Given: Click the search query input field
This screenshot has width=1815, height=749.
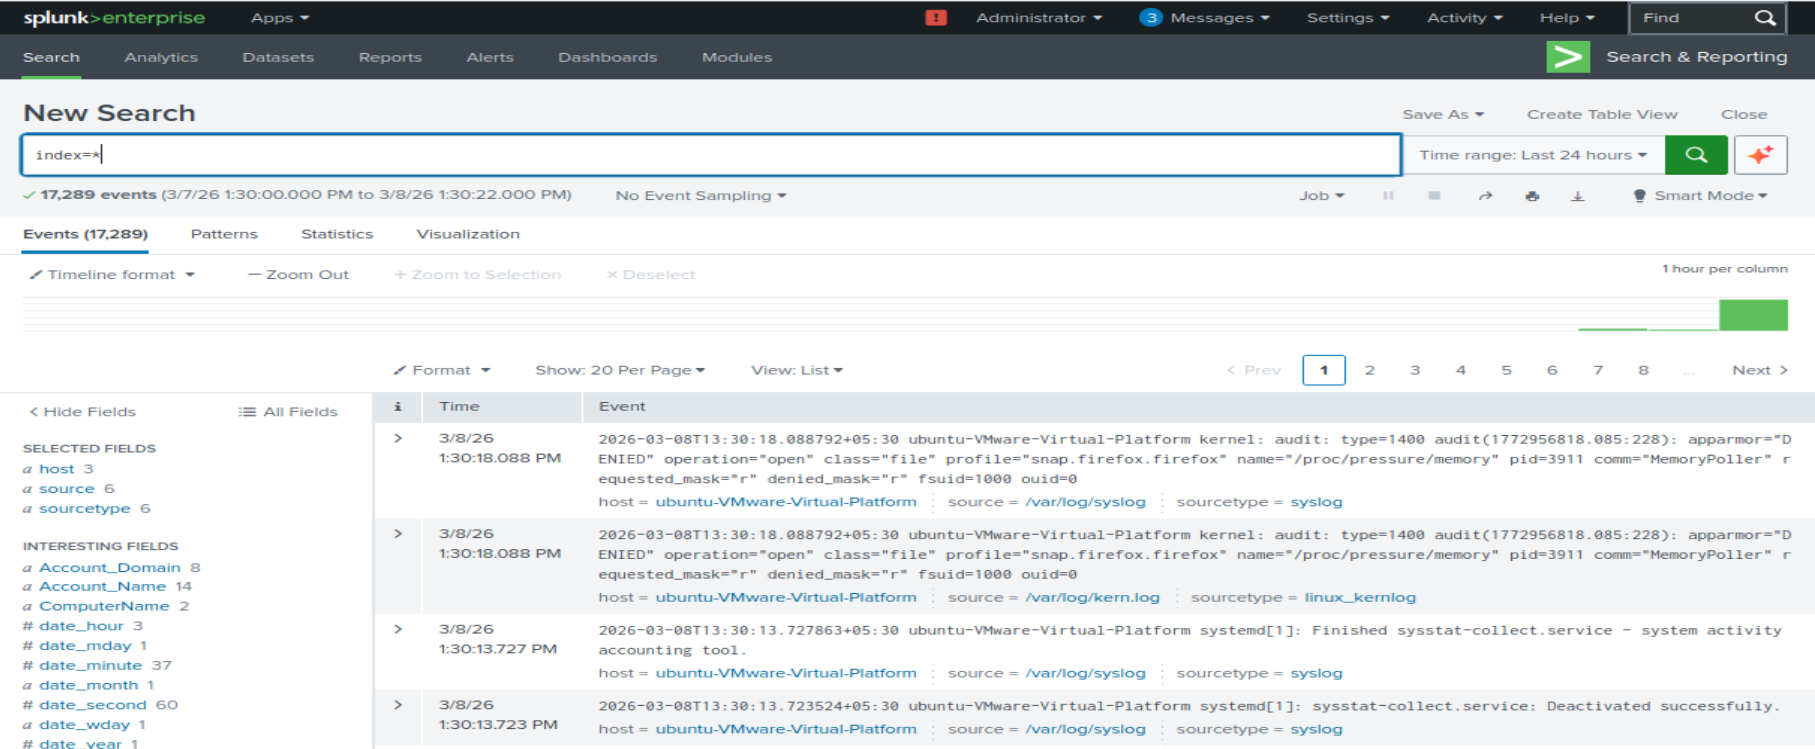Looking at the screenshot, I should [x=710, y=155].
